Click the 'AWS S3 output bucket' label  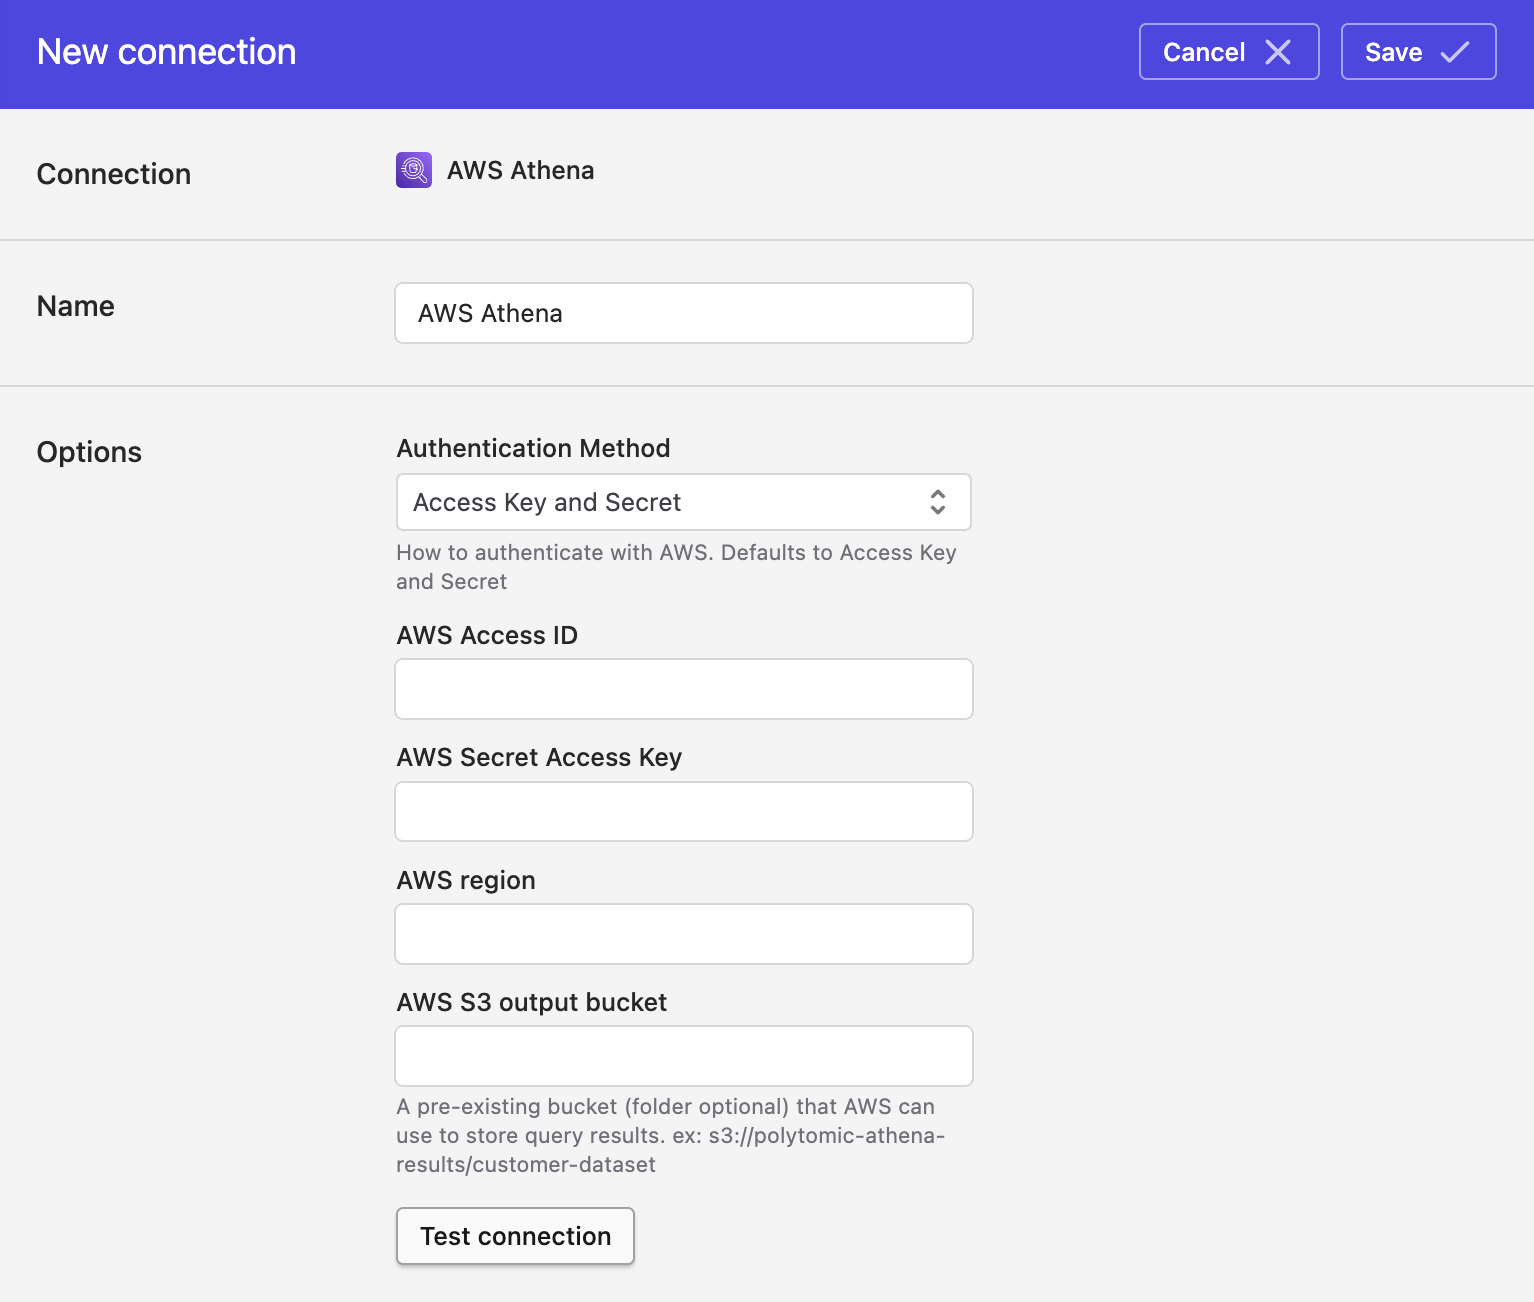[532, 1002]
